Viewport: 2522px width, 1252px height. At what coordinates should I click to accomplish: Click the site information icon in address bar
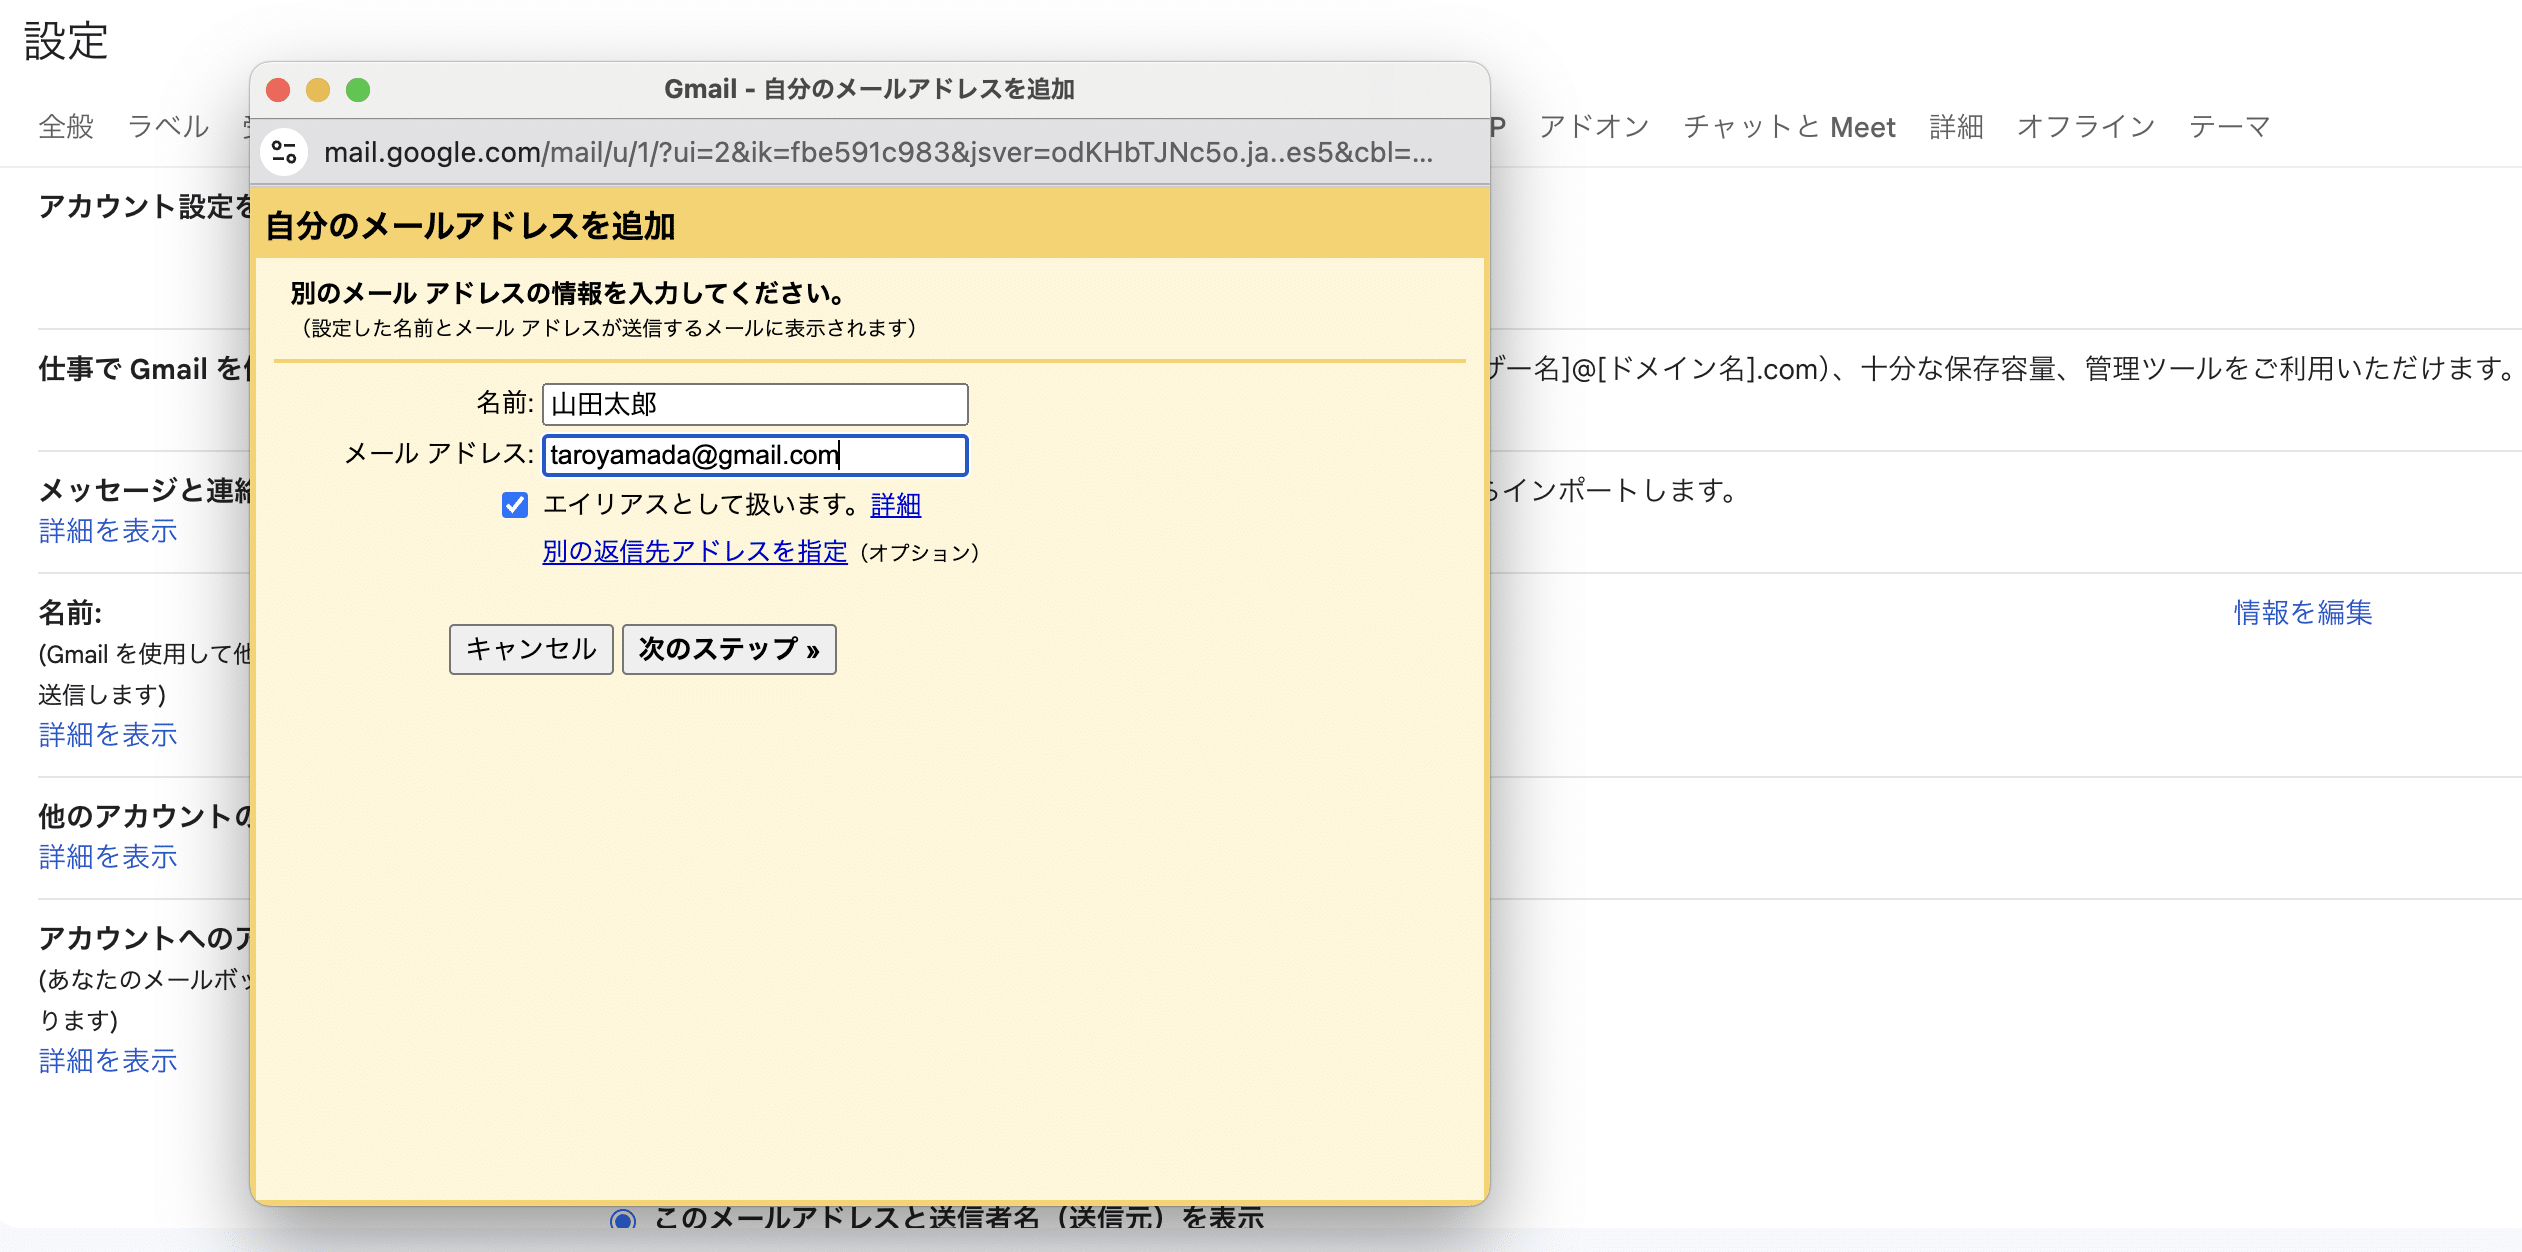point(284,152)
